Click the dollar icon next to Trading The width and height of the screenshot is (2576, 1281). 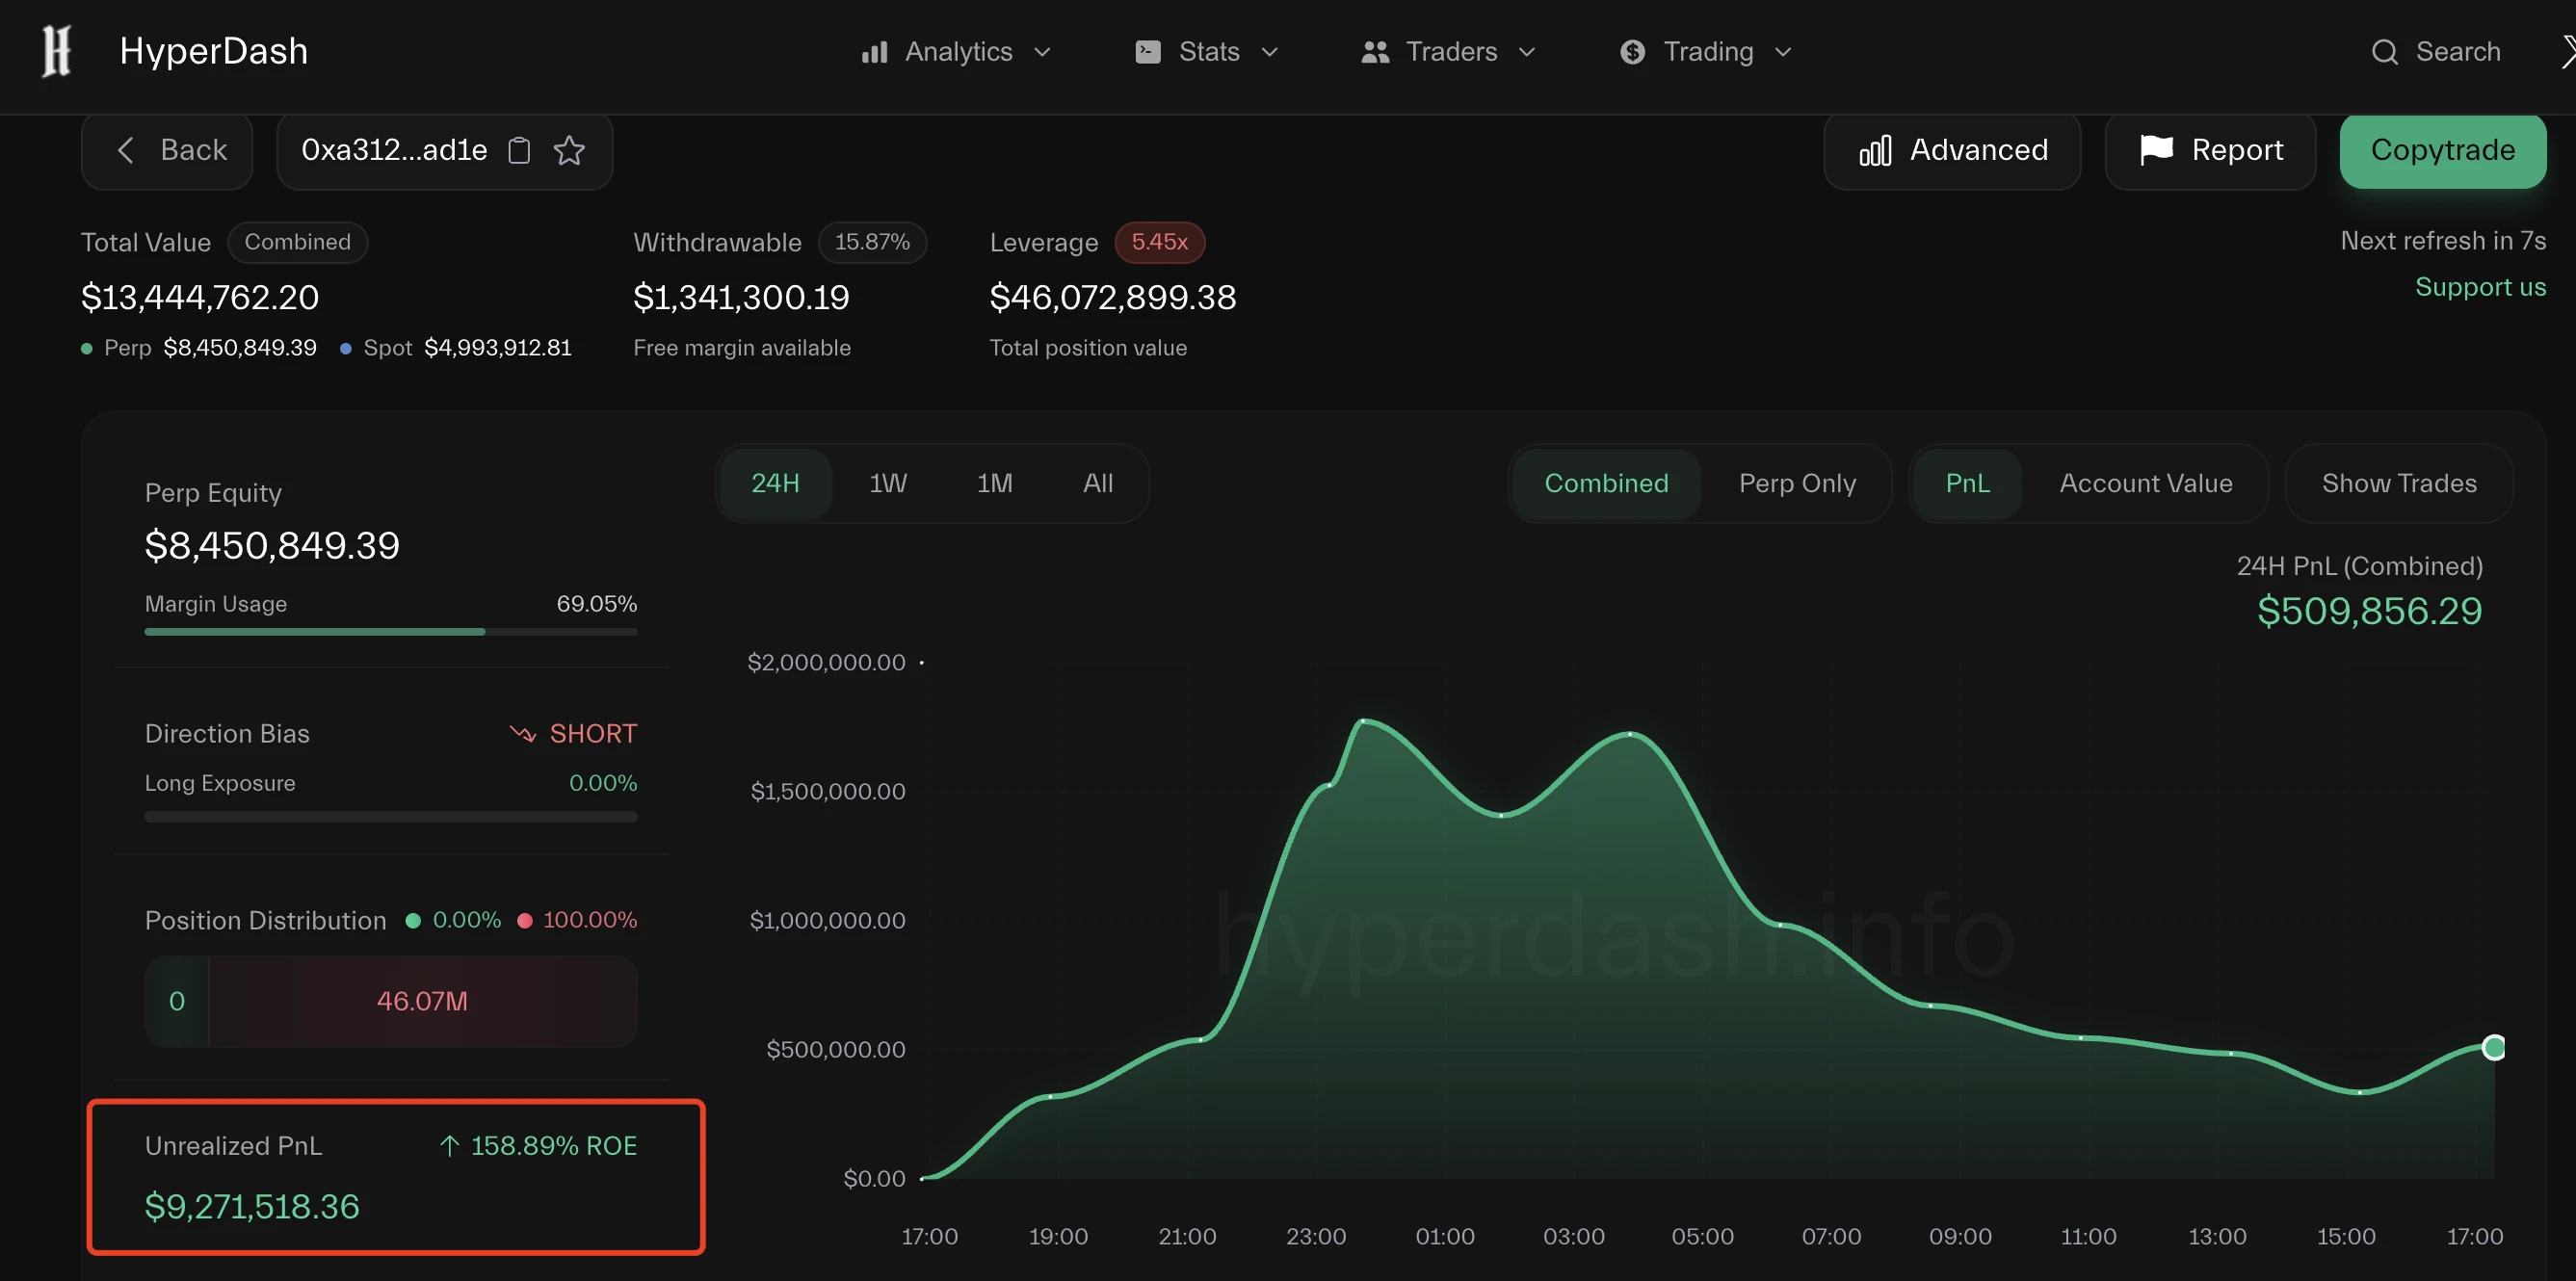[1632, 51]
